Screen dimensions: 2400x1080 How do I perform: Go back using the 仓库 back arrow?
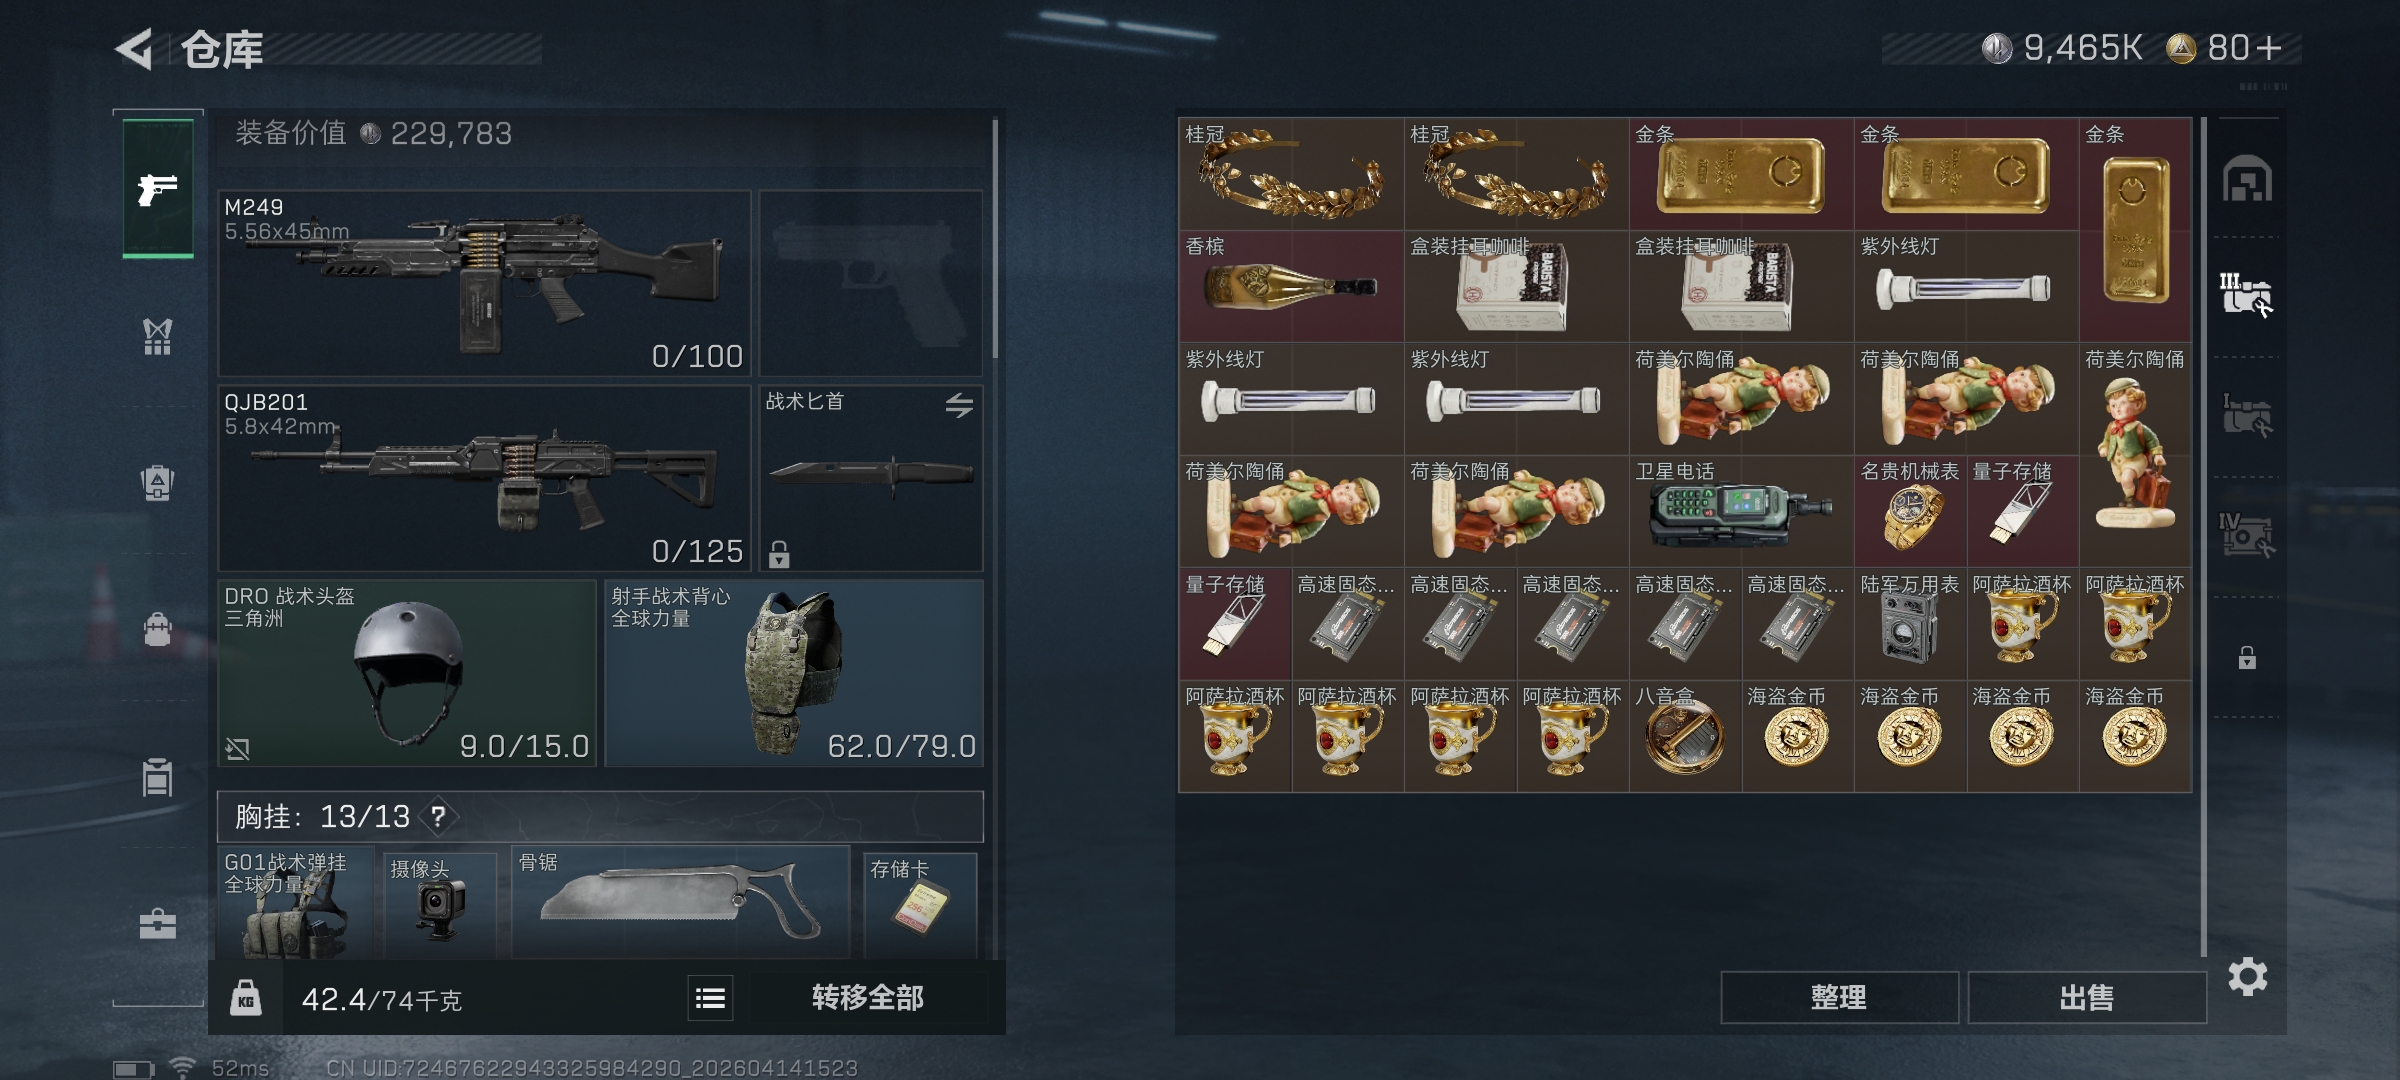(134, 49)
